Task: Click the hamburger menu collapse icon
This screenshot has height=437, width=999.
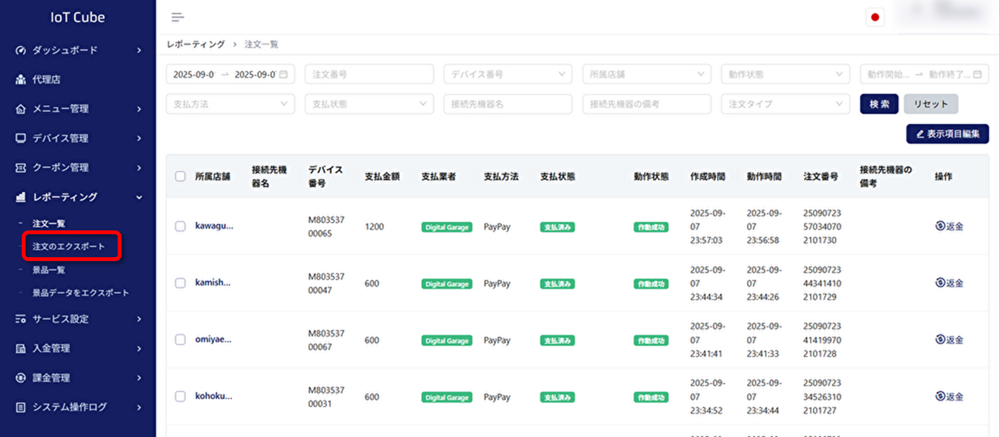Action: tap(178, 18)
